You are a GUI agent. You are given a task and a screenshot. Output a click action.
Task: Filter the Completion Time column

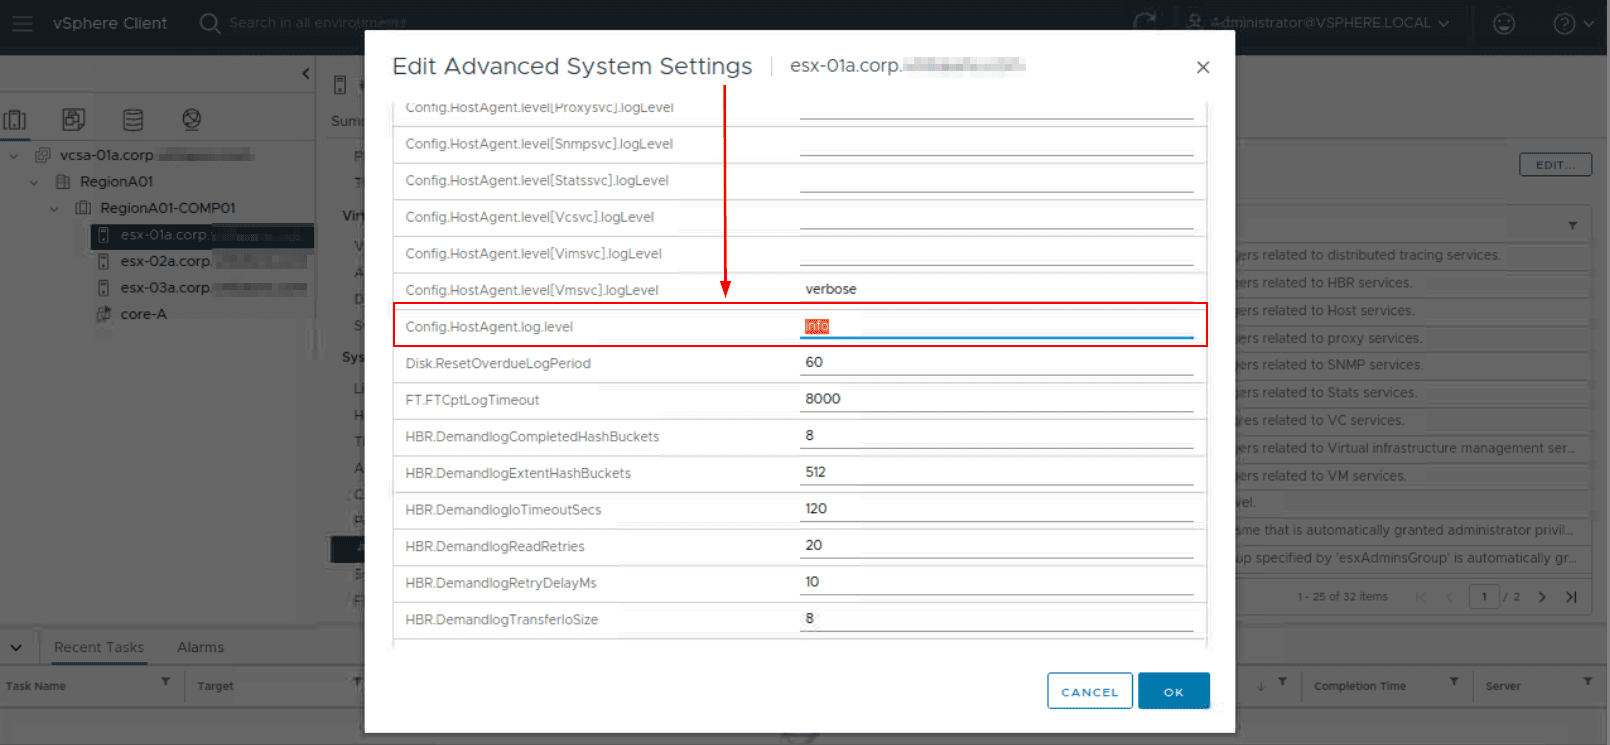(1454, 681)
